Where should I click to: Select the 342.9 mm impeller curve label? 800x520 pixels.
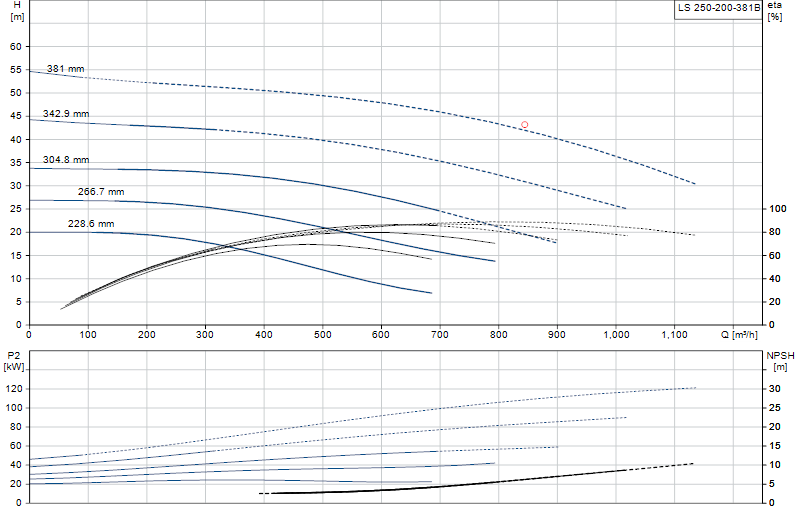[x=66, y=113]
